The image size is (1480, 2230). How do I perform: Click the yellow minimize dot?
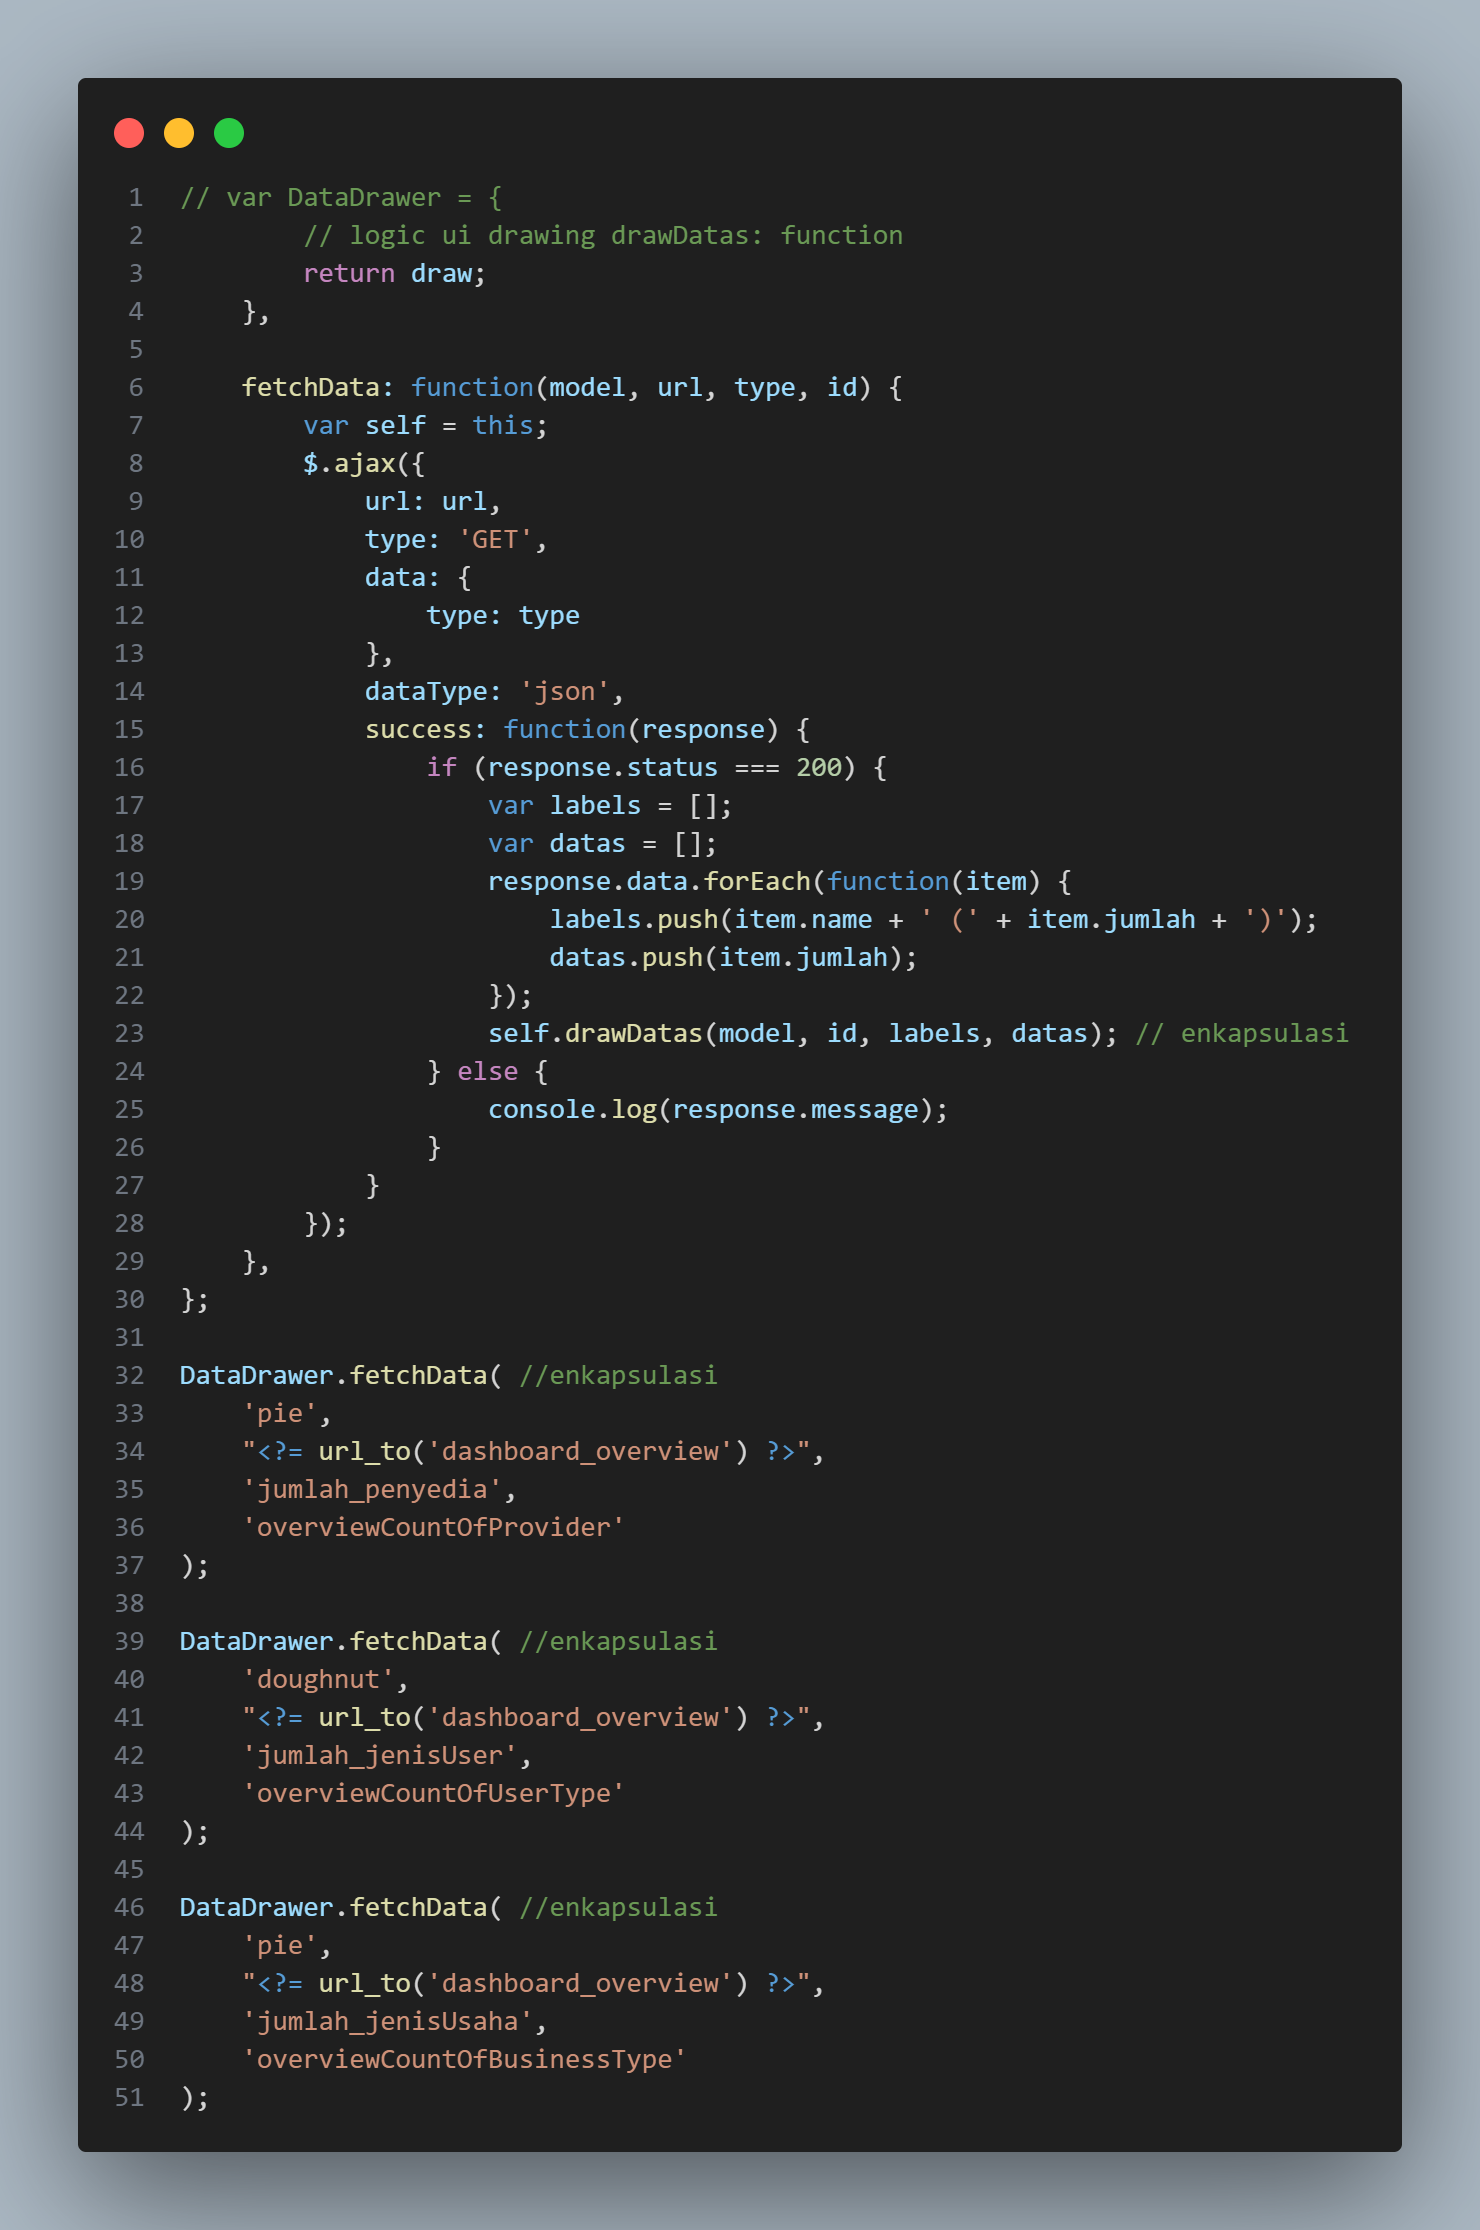pos(179,133)
